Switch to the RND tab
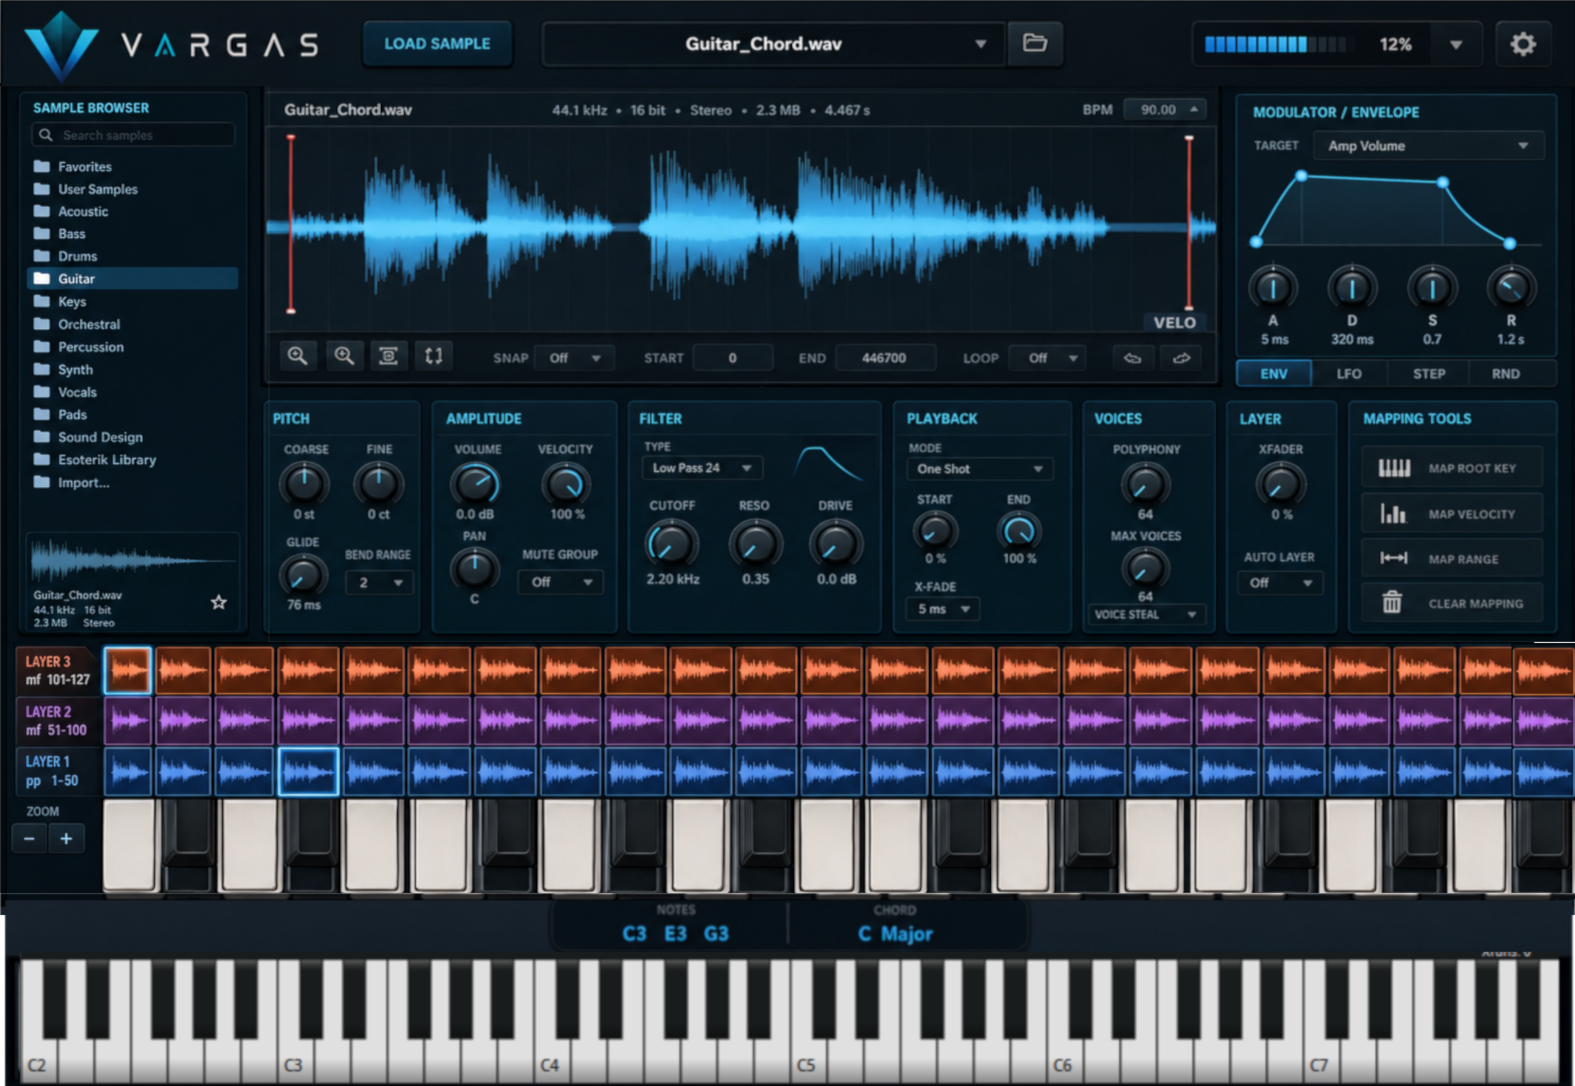 coord(1506,373)
